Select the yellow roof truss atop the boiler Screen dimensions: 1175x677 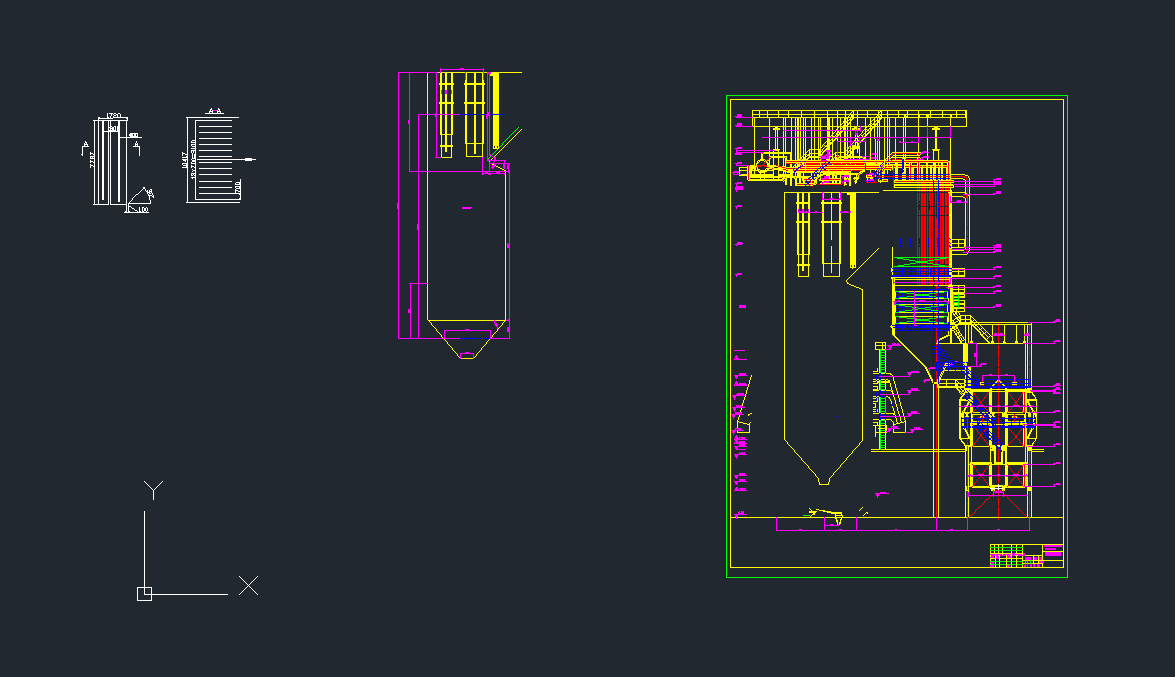[858, 118]
